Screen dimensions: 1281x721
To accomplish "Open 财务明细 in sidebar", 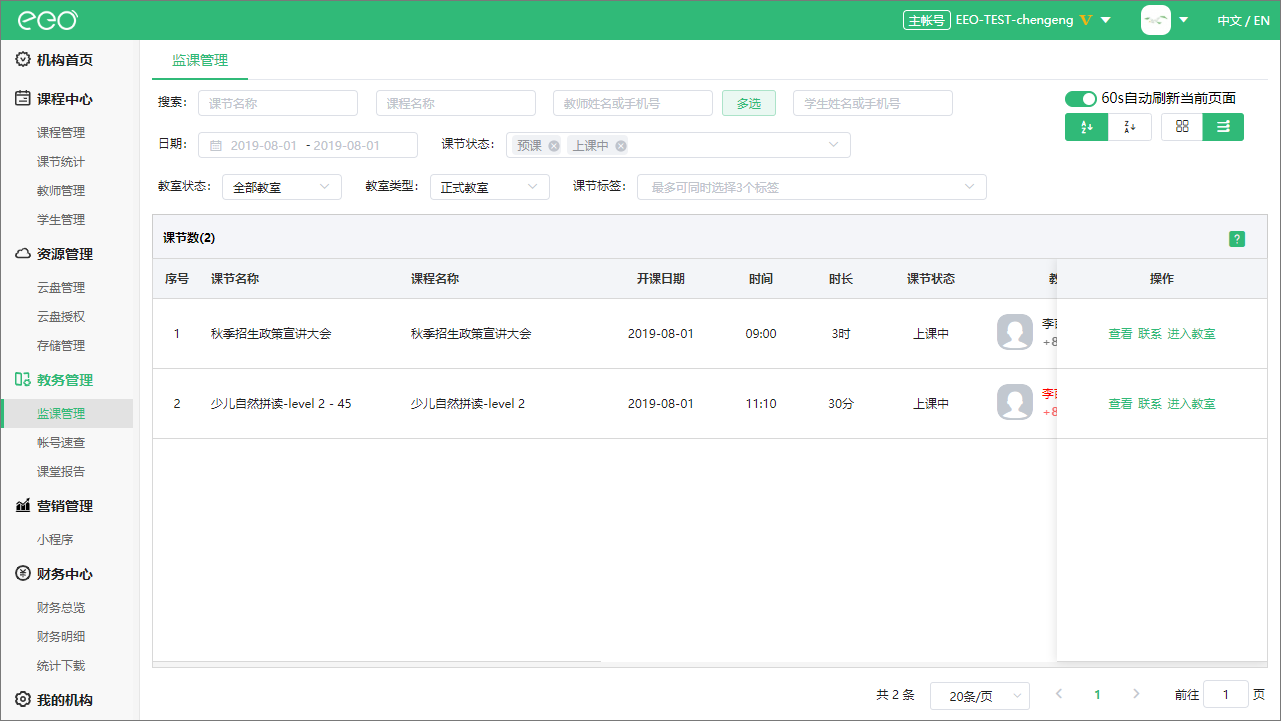I will coord(61,637).
